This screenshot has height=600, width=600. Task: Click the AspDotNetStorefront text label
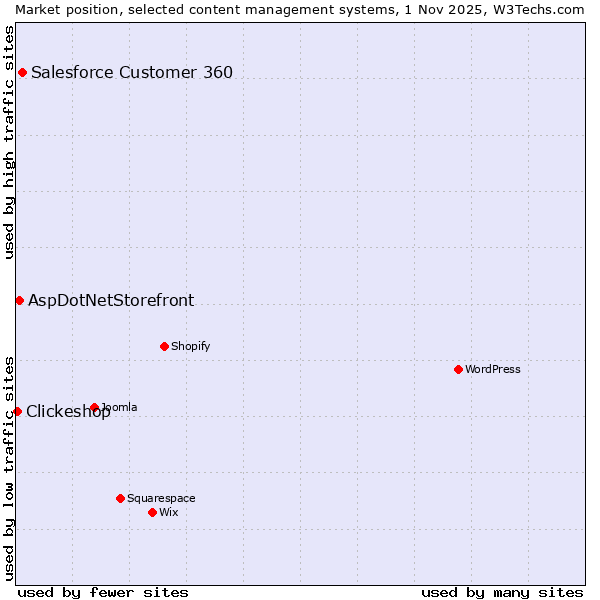(111, 300)
